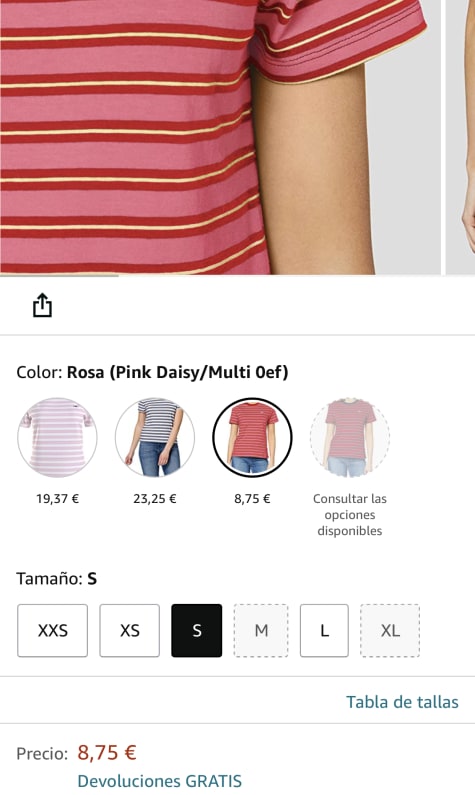Image resolution: width=475 pixels, height=795 pixels.
Task: Tap the 19,37 € price label
Action: click(x=57, y=499)
